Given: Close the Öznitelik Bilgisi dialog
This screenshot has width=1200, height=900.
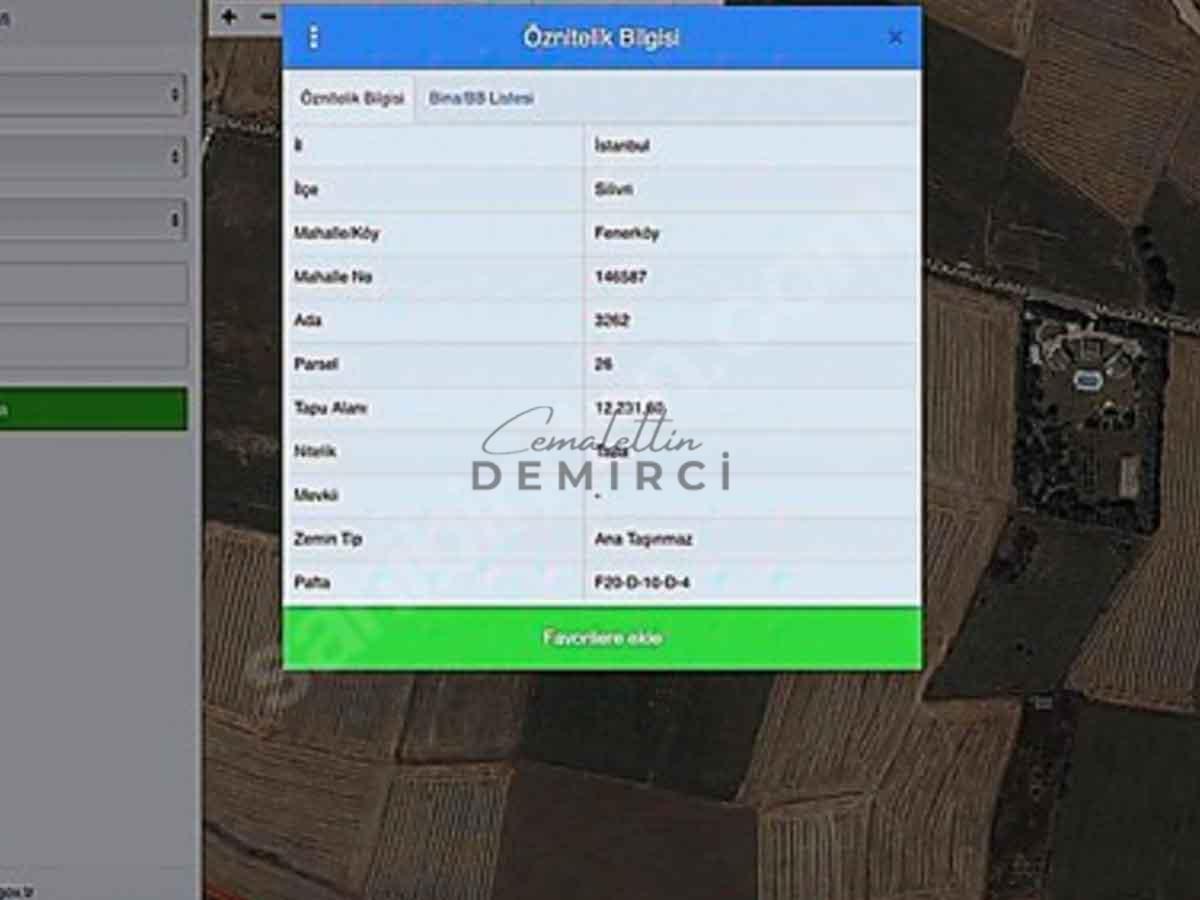Looking at the screenshot, I should [895, 38].
